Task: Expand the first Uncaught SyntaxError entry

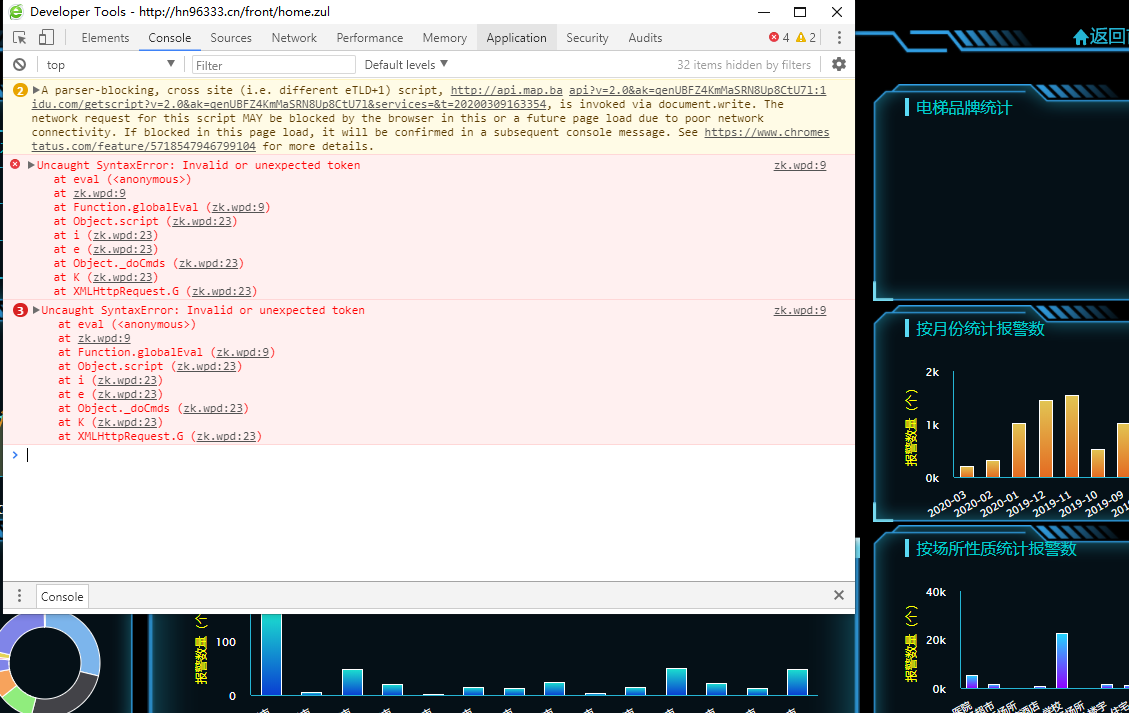Action: pos(31,165)
